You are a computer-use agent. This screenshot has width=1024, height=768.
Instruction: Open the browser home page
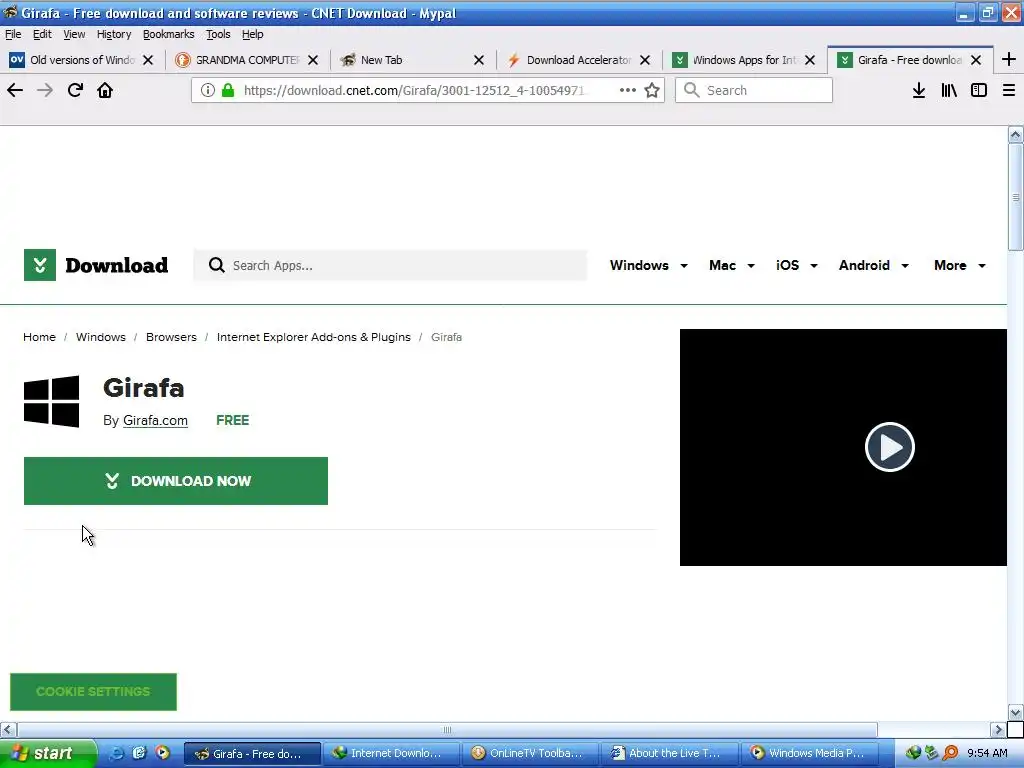[105, 90]
